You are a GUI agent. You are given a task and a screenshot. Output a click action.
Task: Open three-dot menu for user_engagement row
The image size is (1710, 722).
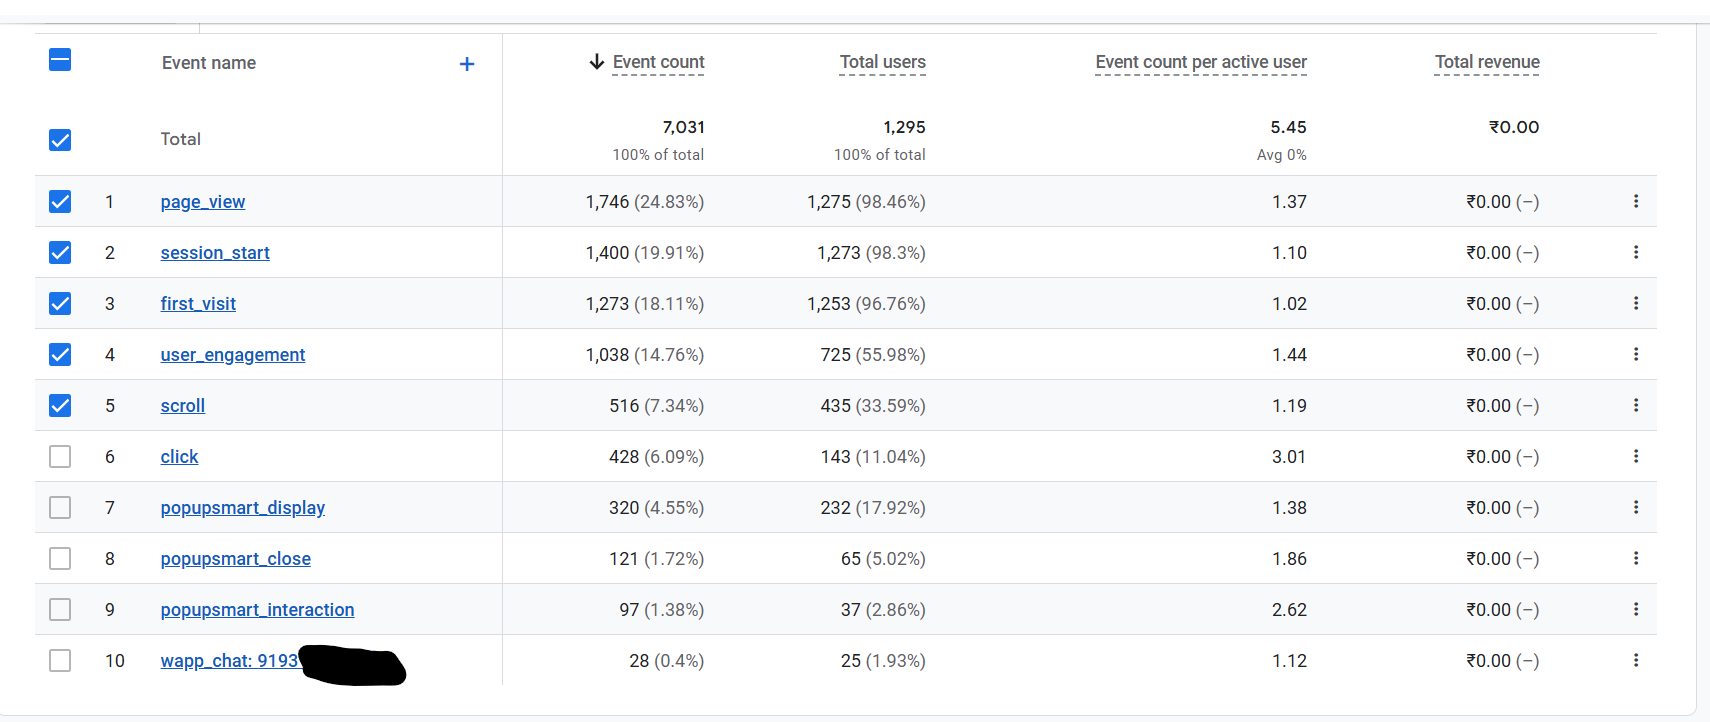pos(1636,354)
